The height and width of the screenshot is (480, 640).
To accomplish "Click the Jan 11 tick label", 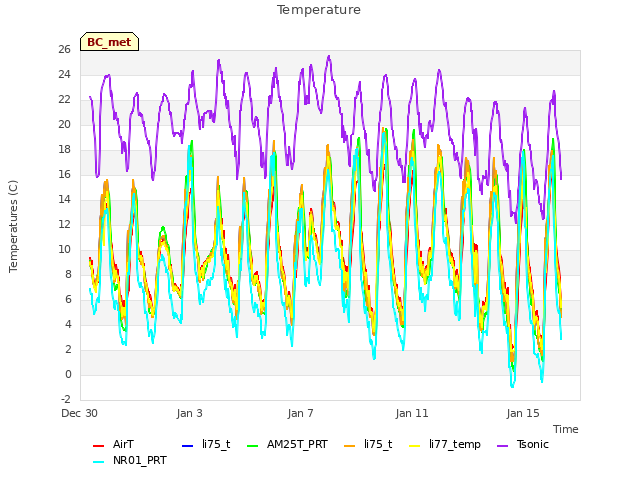I will click(x=412, y=413).
